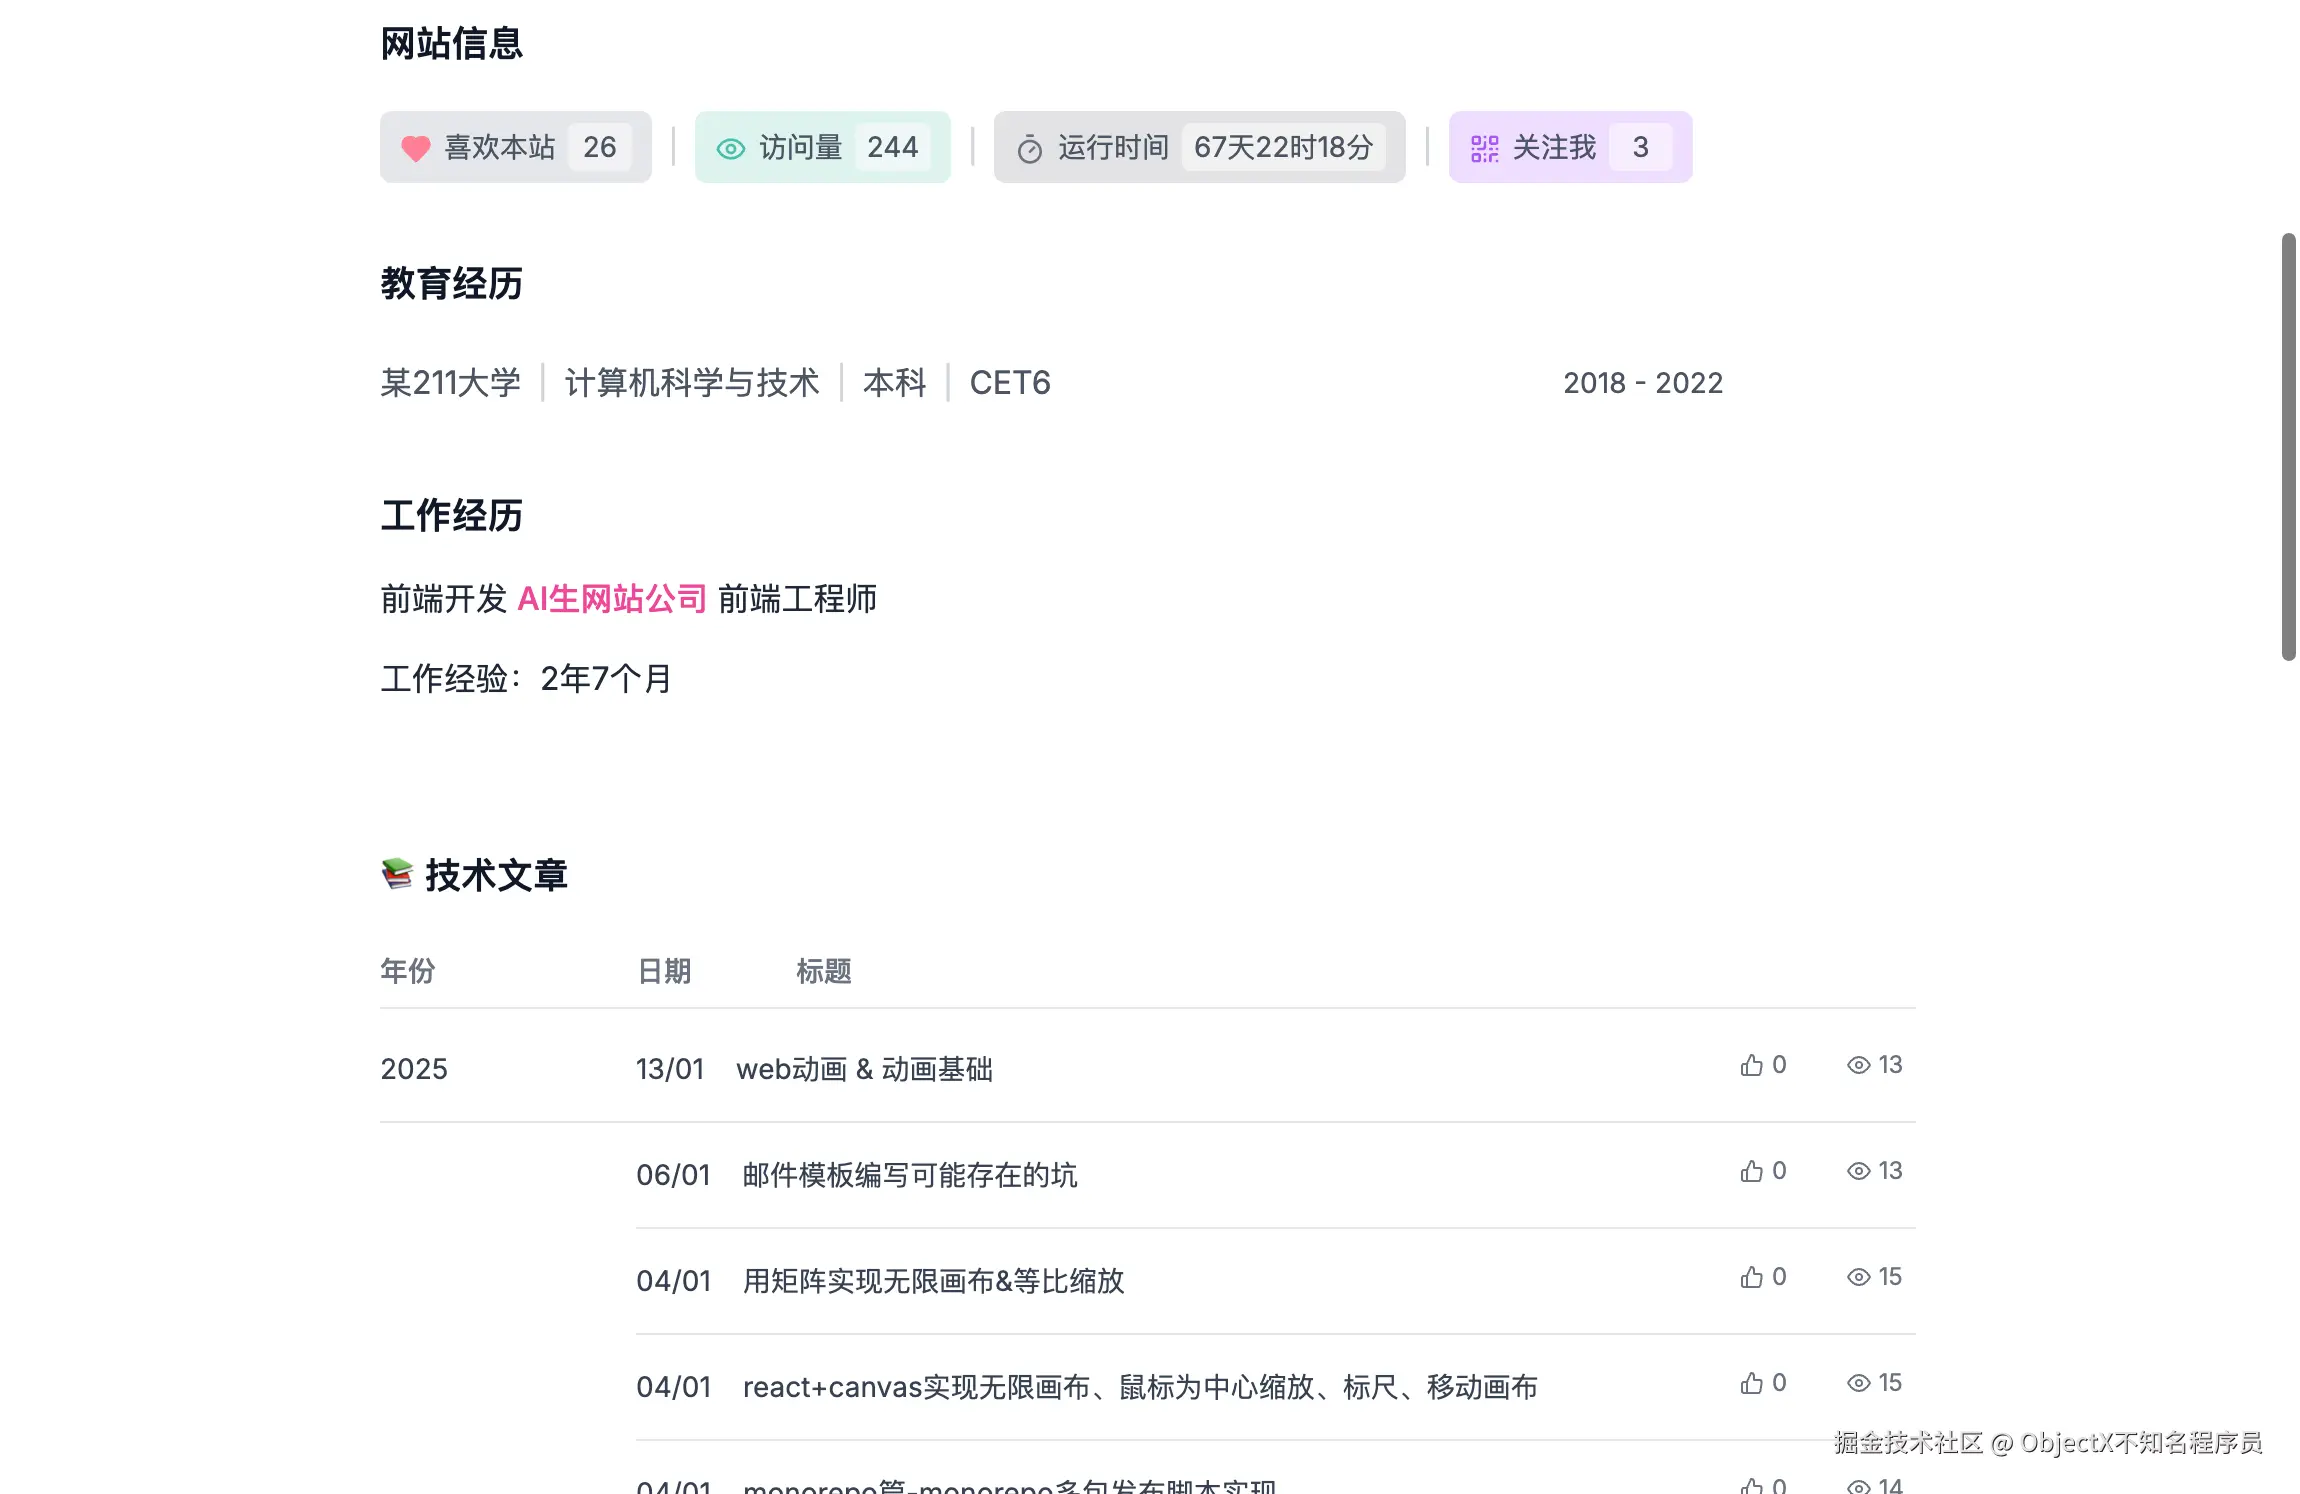This screenshot has height=1494, width=2300.
Task: Click the eye icon beside 访问量
Action: 731,149
